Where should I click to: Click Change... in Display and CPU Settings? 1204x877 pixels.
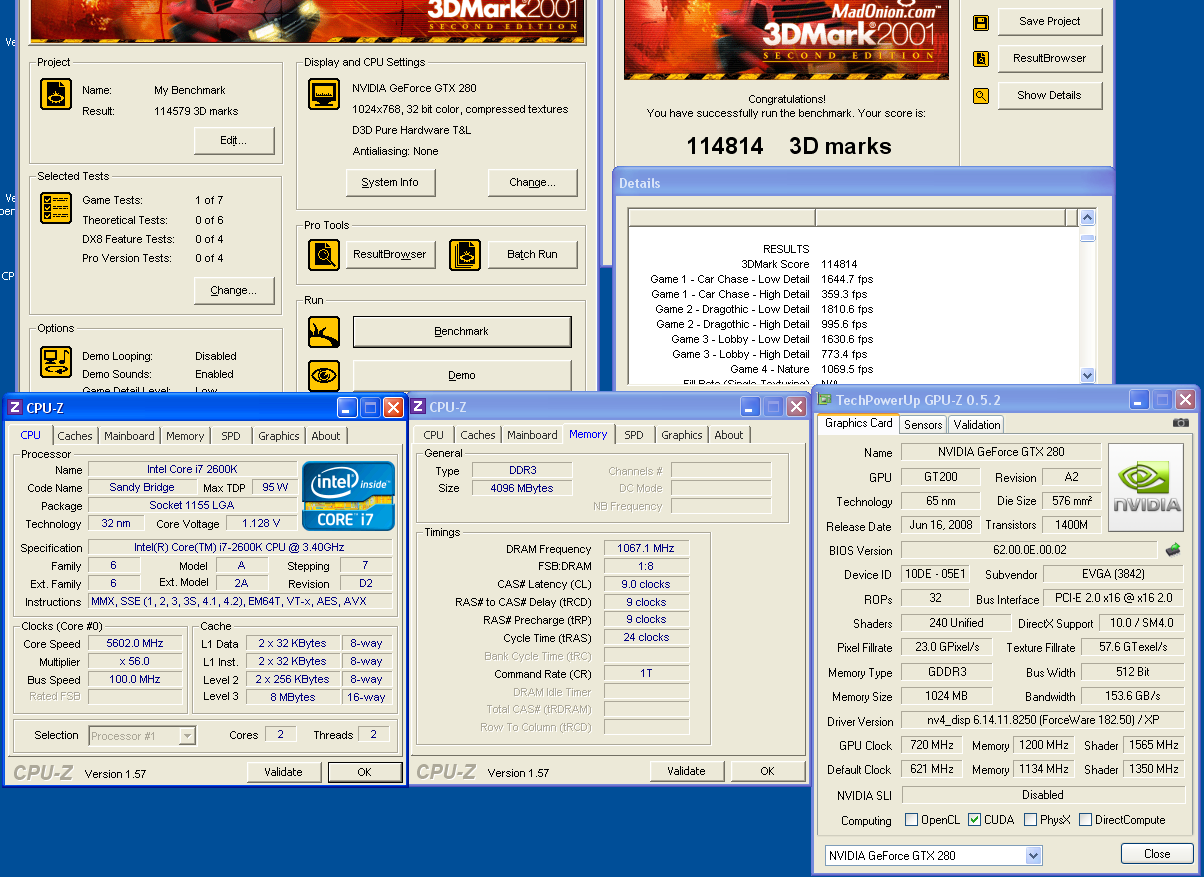pos(533,183)
